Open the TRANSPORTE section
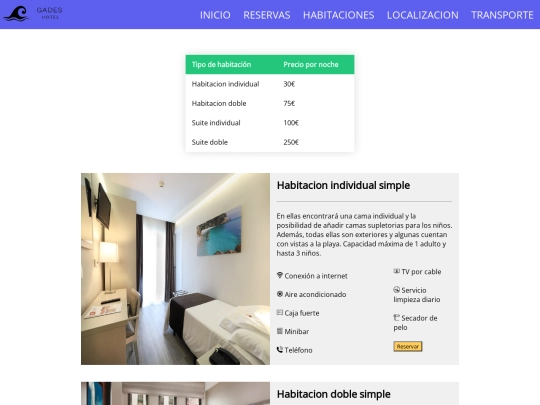This screenshot has width=540, height=405. click(x=502, y=15)
